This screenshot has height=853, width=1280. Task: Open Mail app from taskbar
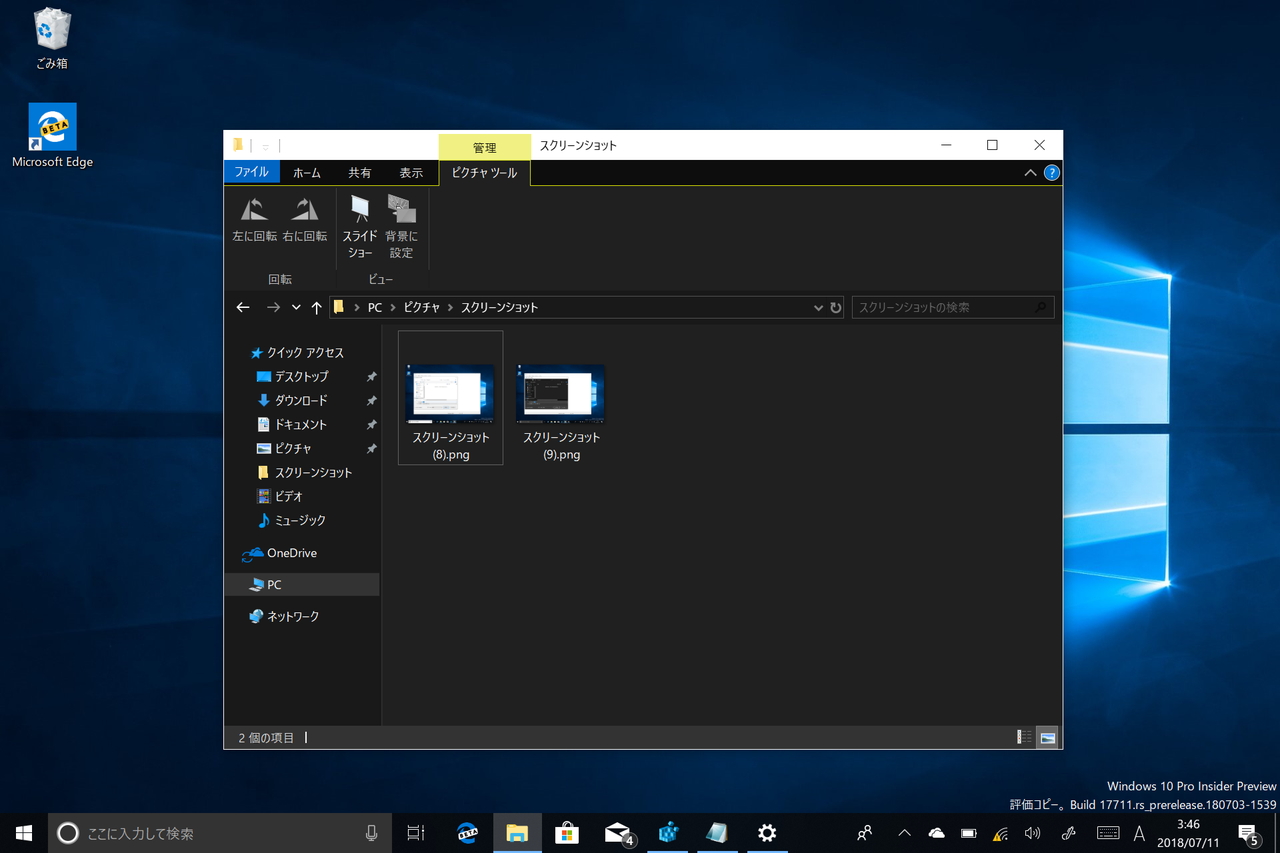[618, 833]
